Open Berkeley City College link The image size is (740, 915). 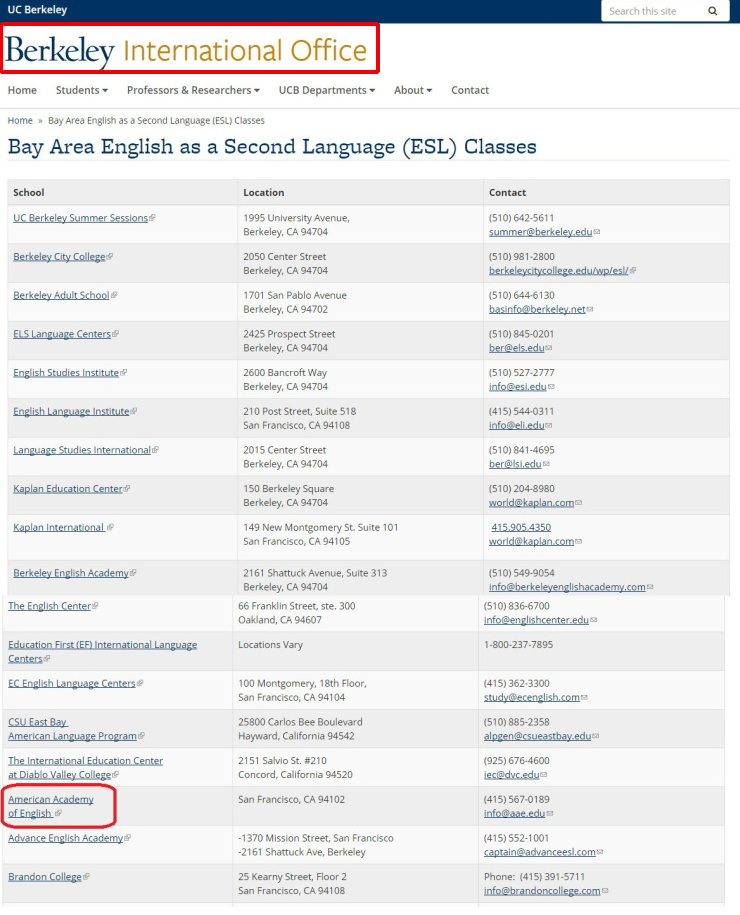click(x=60, y=257)
